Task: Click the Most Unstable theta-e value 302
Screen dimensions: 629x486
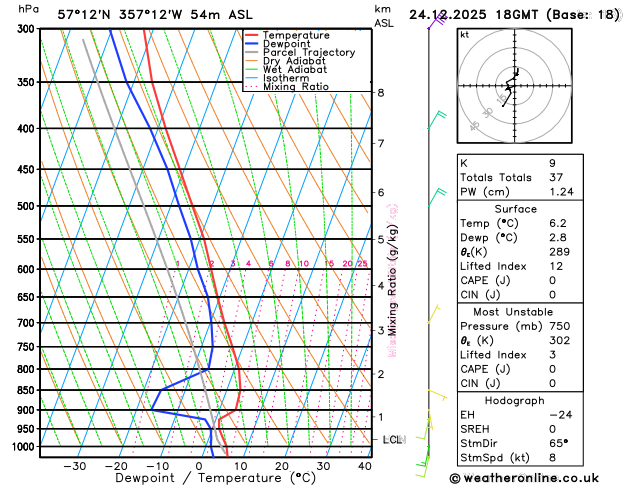Action: pyautogui.click(x=560, y=340)
